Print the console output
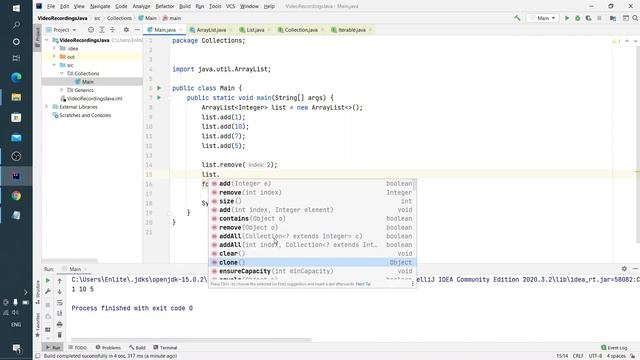The height and width of the screenshot is (360, 640). pos(60,324)
